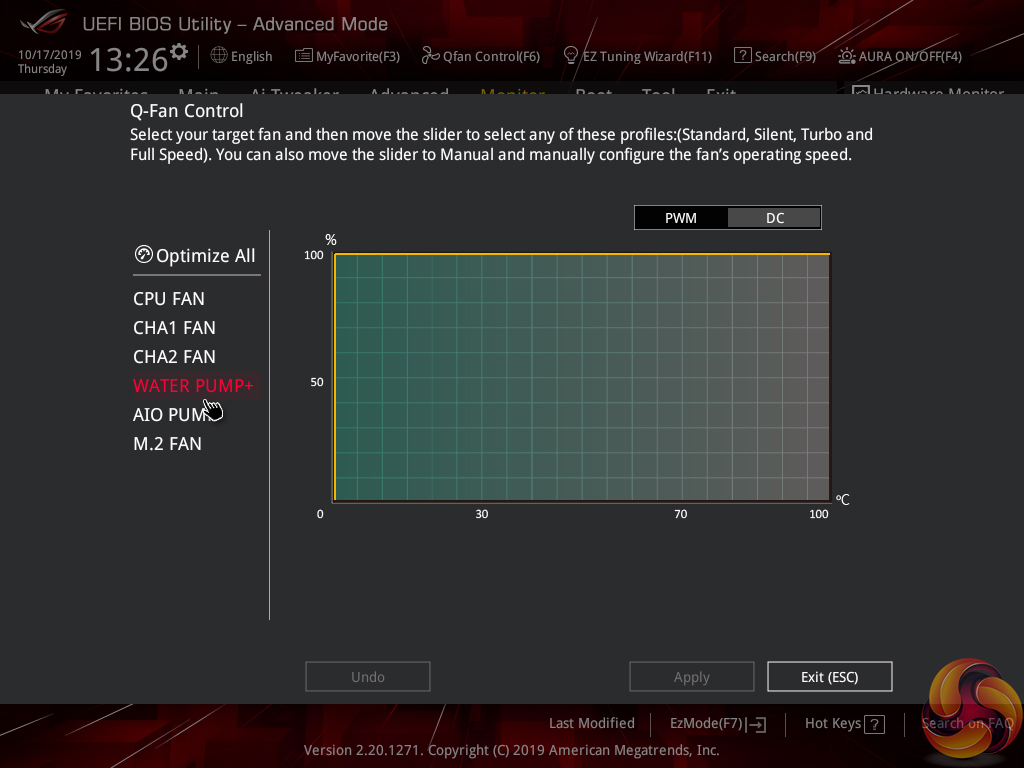Image resolution: width=1024 pixels, height=768 pixels.
Task: Click the Optimize All gauge icon
Action: point(143,254)
